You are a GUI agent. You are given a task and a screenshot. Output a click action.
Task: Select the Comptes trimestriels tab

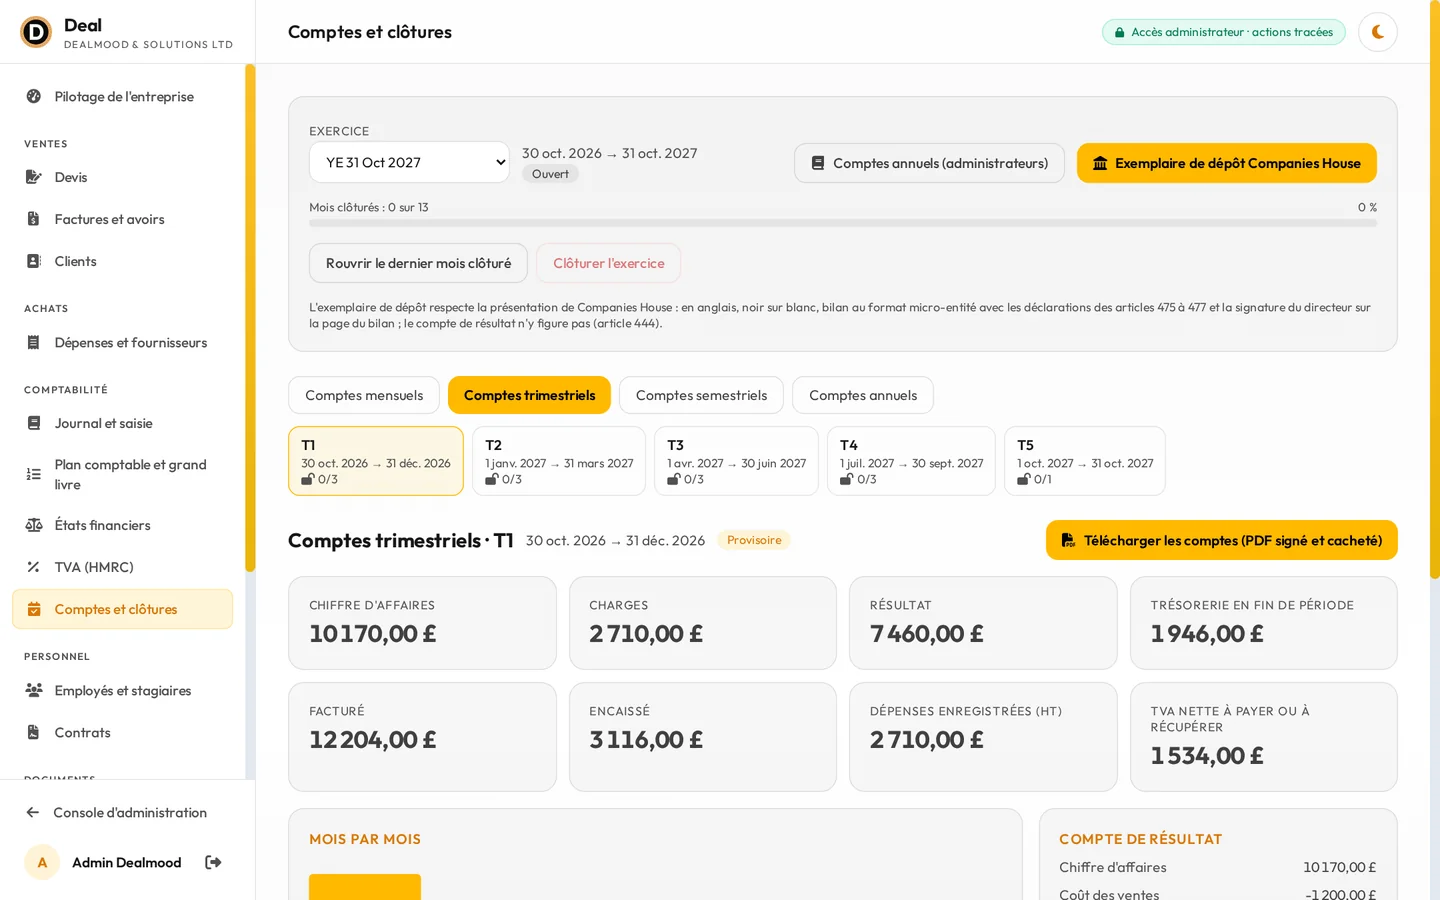tap(529, 395)
